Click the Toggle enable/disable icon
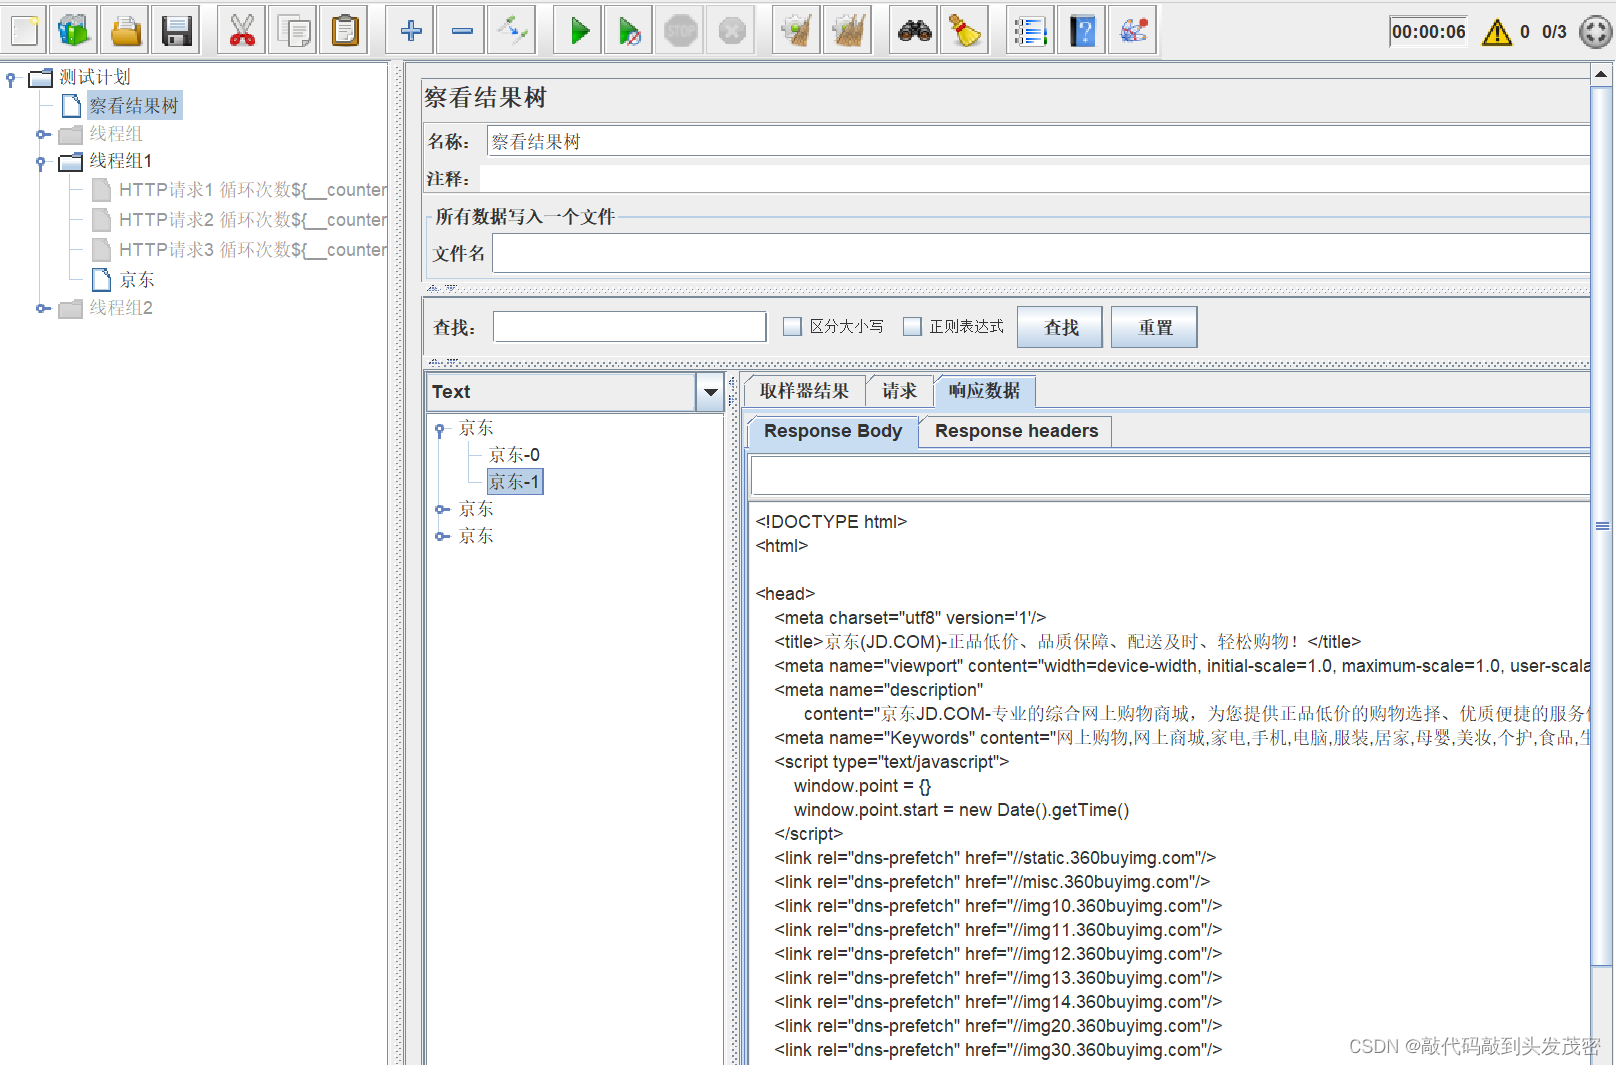The width and height of the screenshot is (1616, 1065). pos(512,31)
